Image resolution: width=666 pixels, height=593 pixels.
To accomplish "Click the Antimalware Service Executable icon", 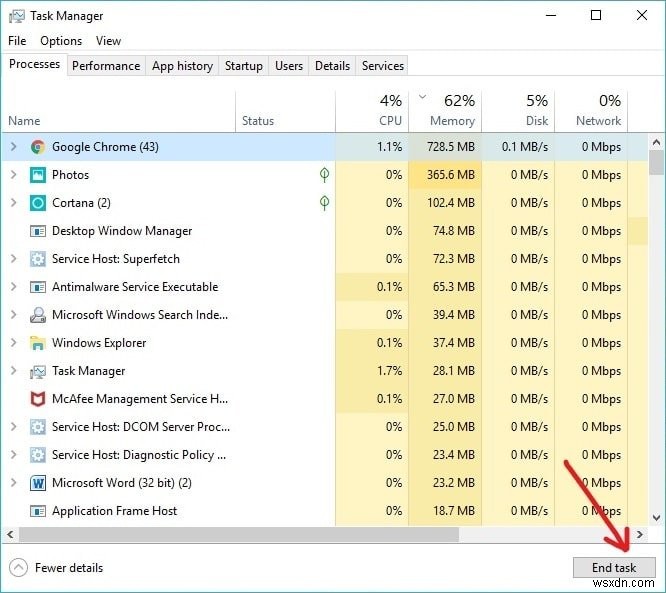I will 38,287.
